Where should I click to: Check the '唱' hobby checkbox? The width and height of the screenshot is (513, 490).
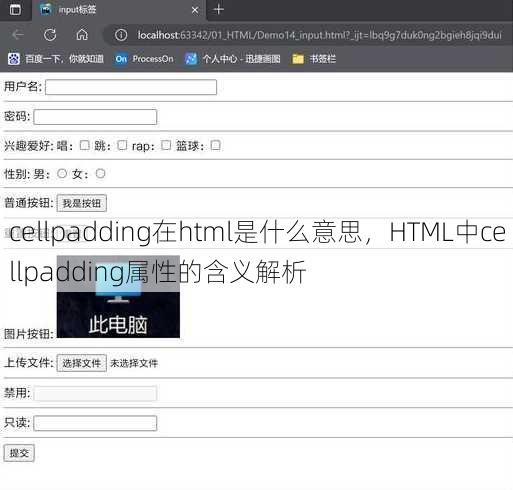85,145
